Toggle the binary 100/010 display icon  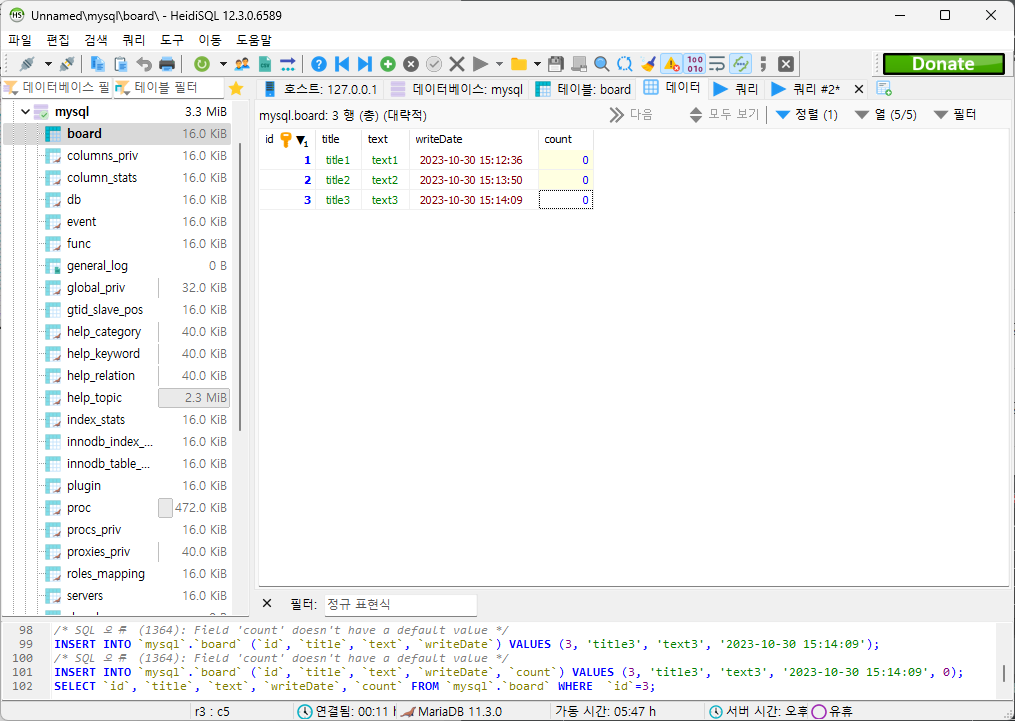coord(695,64)
